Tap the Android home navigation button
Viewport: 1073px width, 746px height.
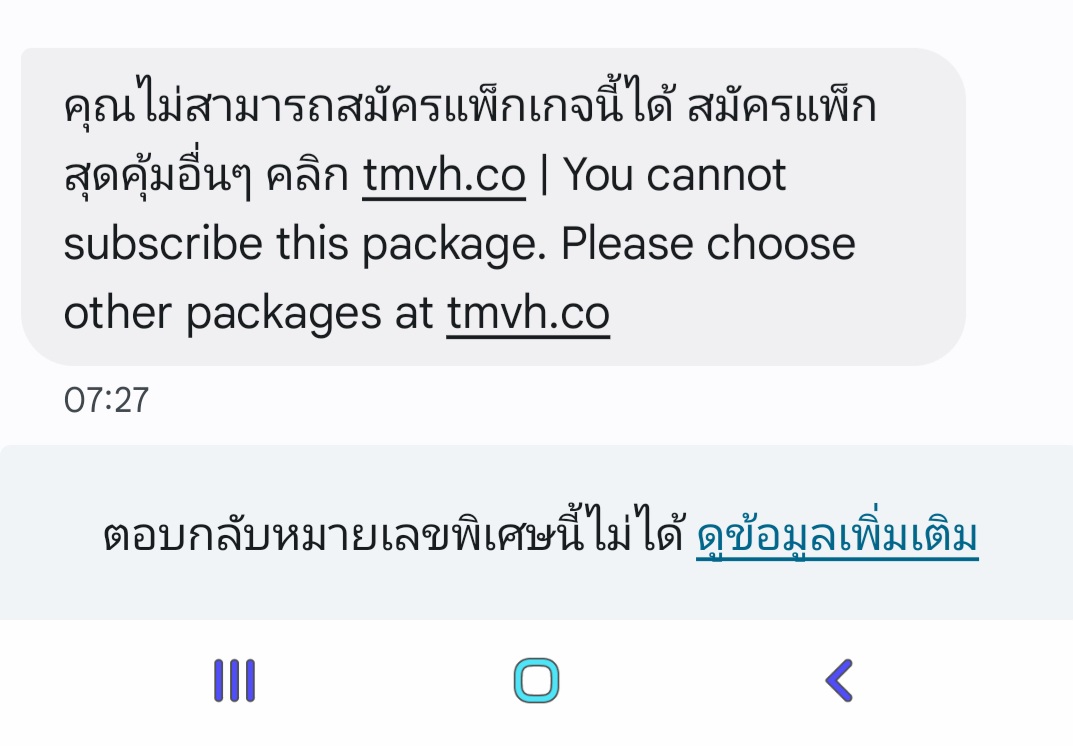(x=536, y=680)
